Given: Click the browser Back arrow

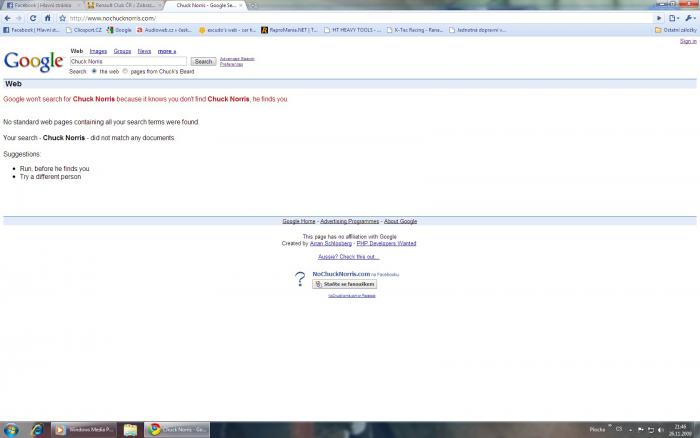Looking at the screenshot, I should (7, 18).
